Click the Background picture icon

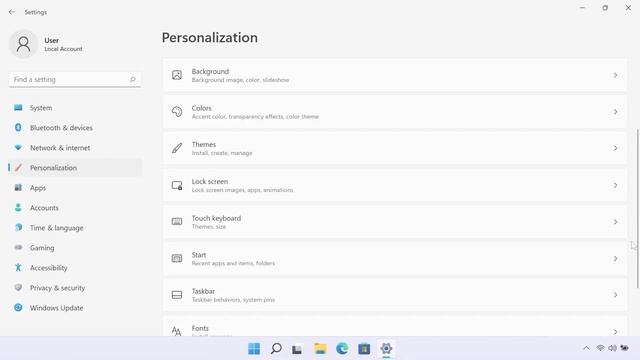[x=177, y=75]
